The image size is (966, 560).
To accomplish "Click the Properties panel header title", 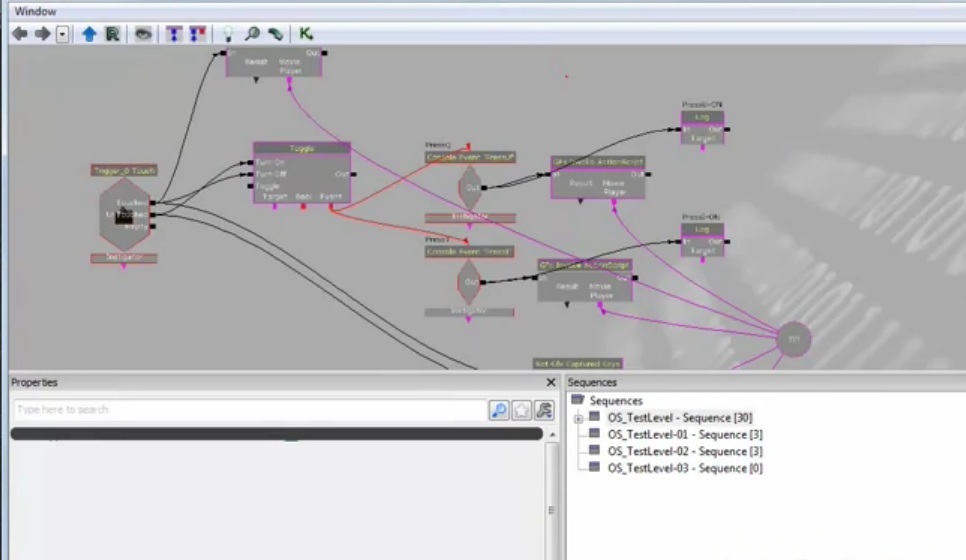I will click(34, 383).
